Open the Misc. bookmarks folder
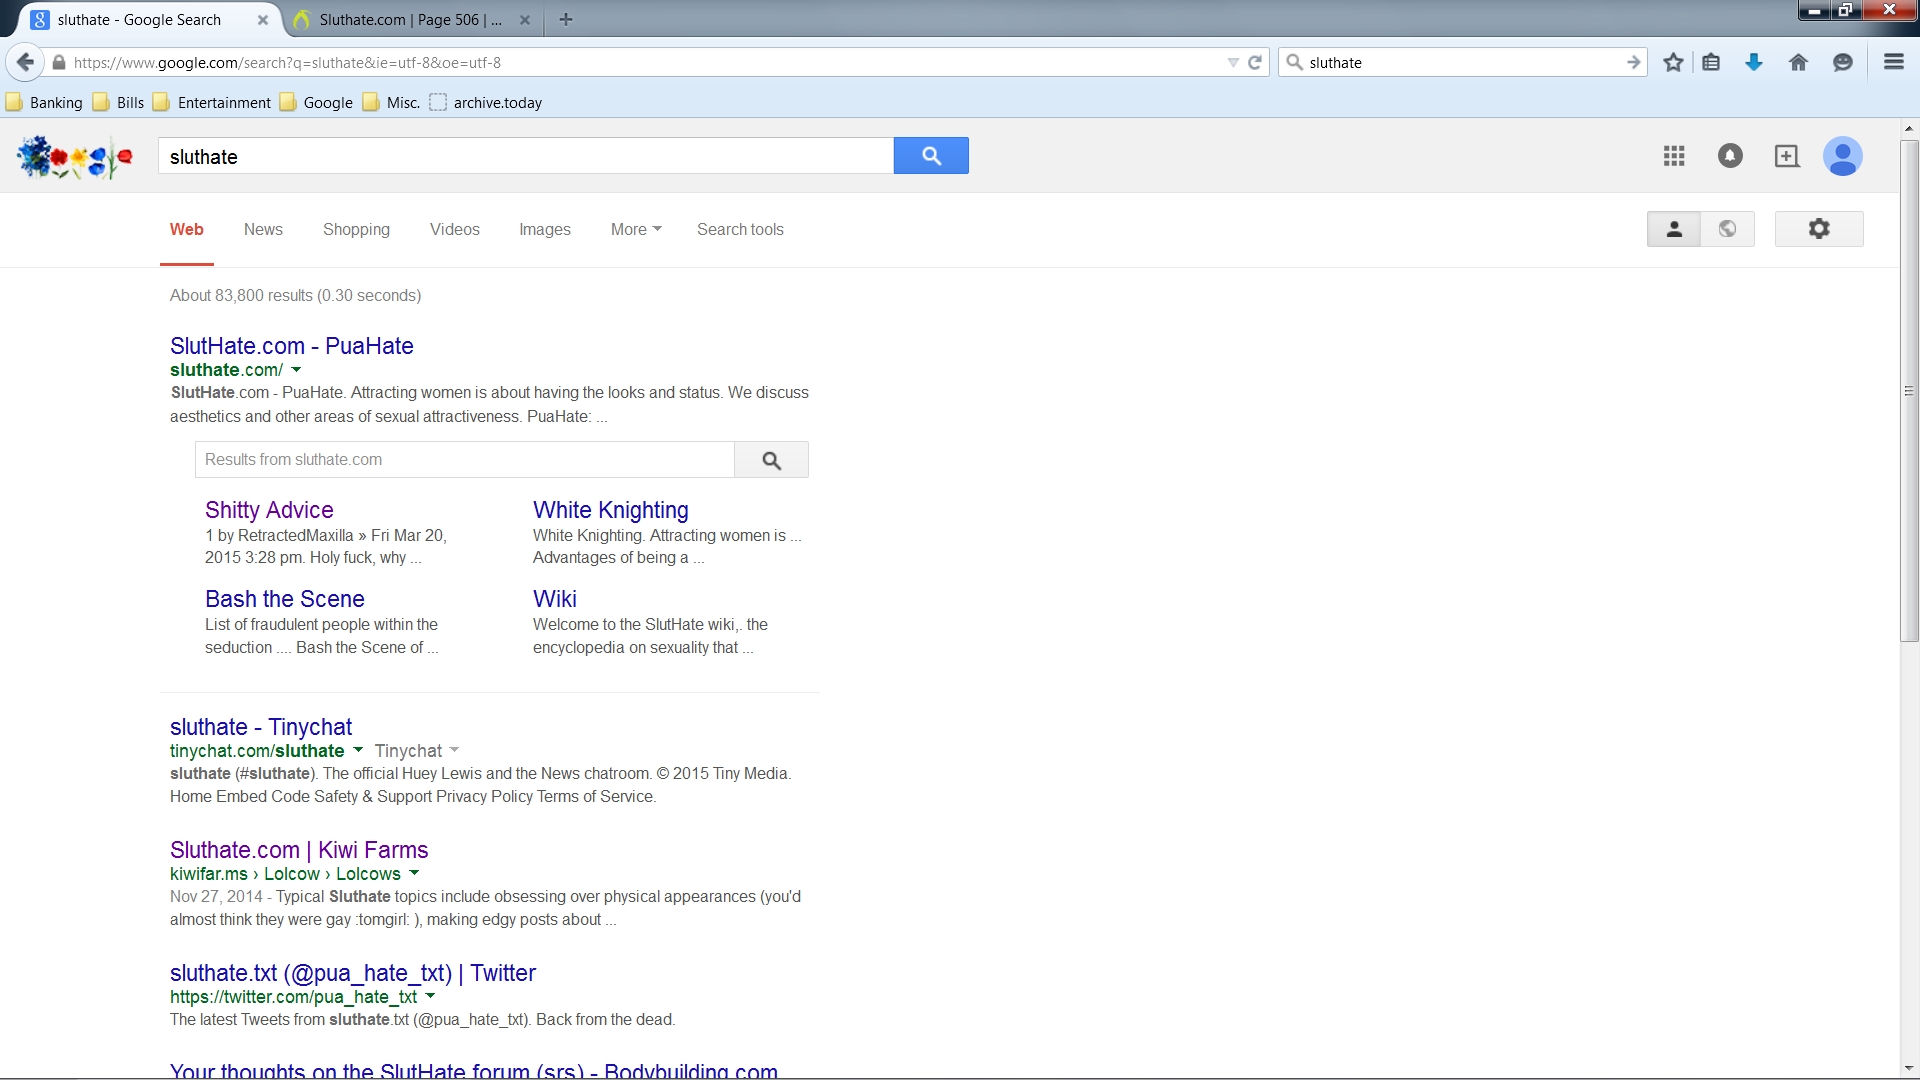Viewport: 1920px width, 1080px height. [x=391, y=102]
